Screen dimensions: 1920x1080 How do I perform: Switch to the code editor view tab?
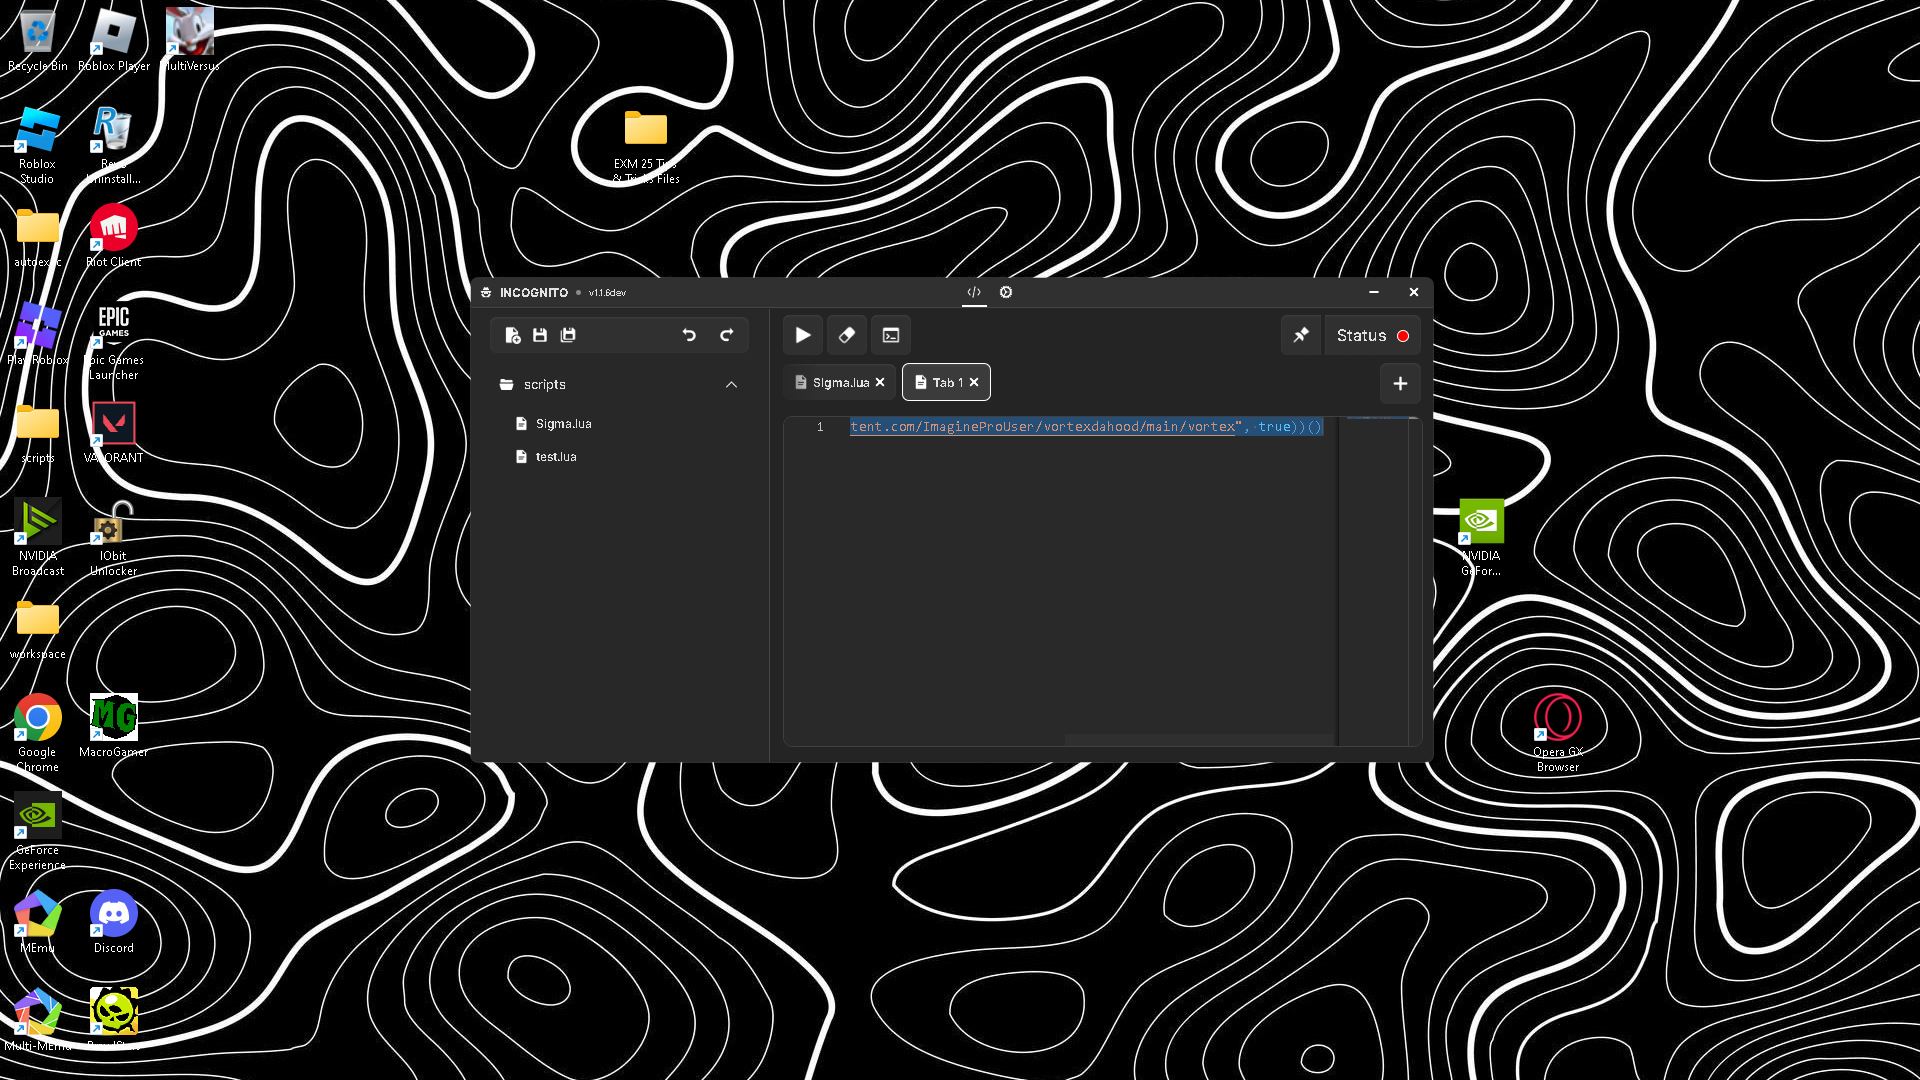point(974,293)
